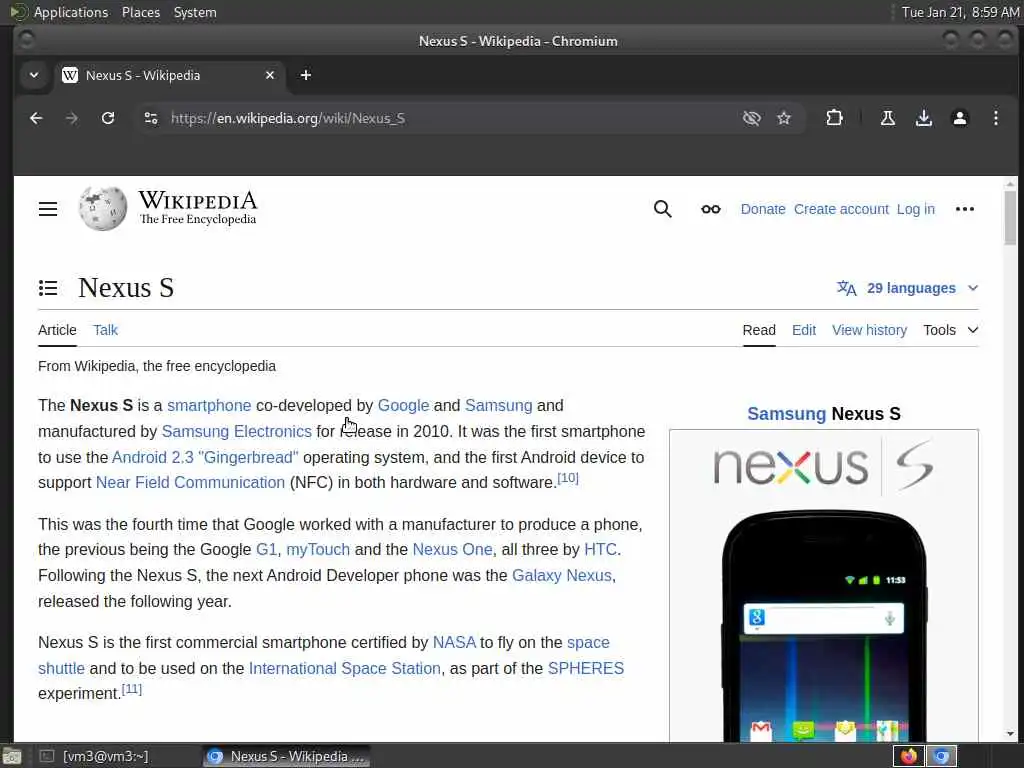Open the personal tools ellipsis menu

click(965, 209)
